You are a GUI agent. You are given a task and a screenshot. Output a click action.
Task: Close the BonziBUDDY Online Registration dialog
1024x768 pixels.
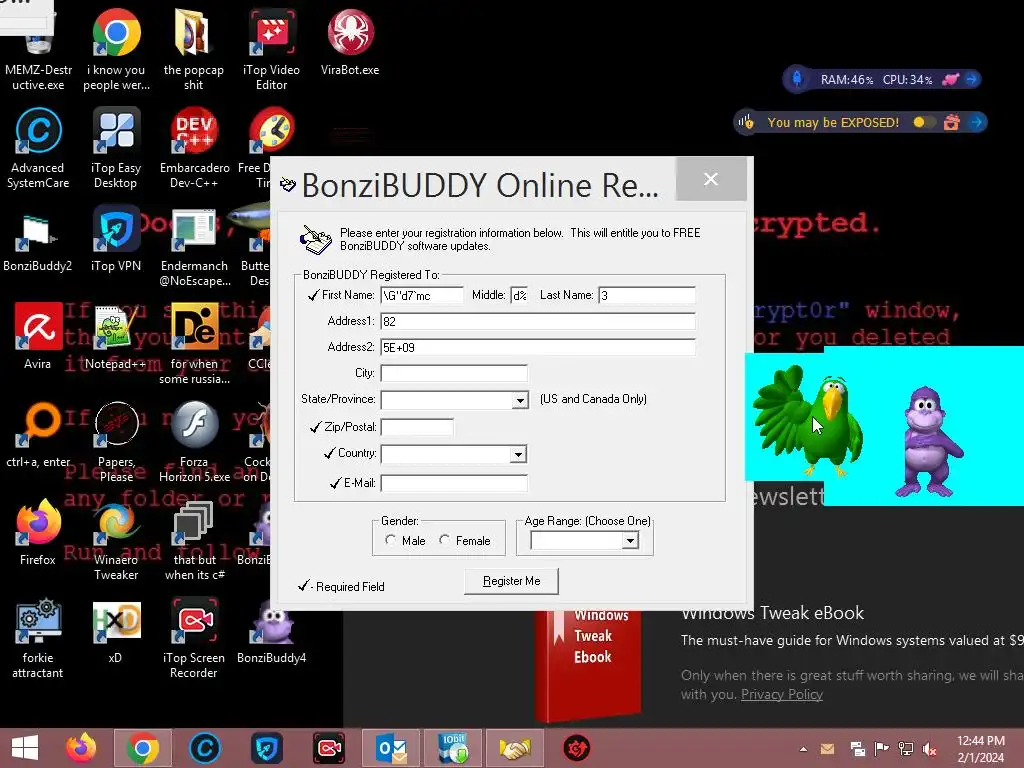711,179
